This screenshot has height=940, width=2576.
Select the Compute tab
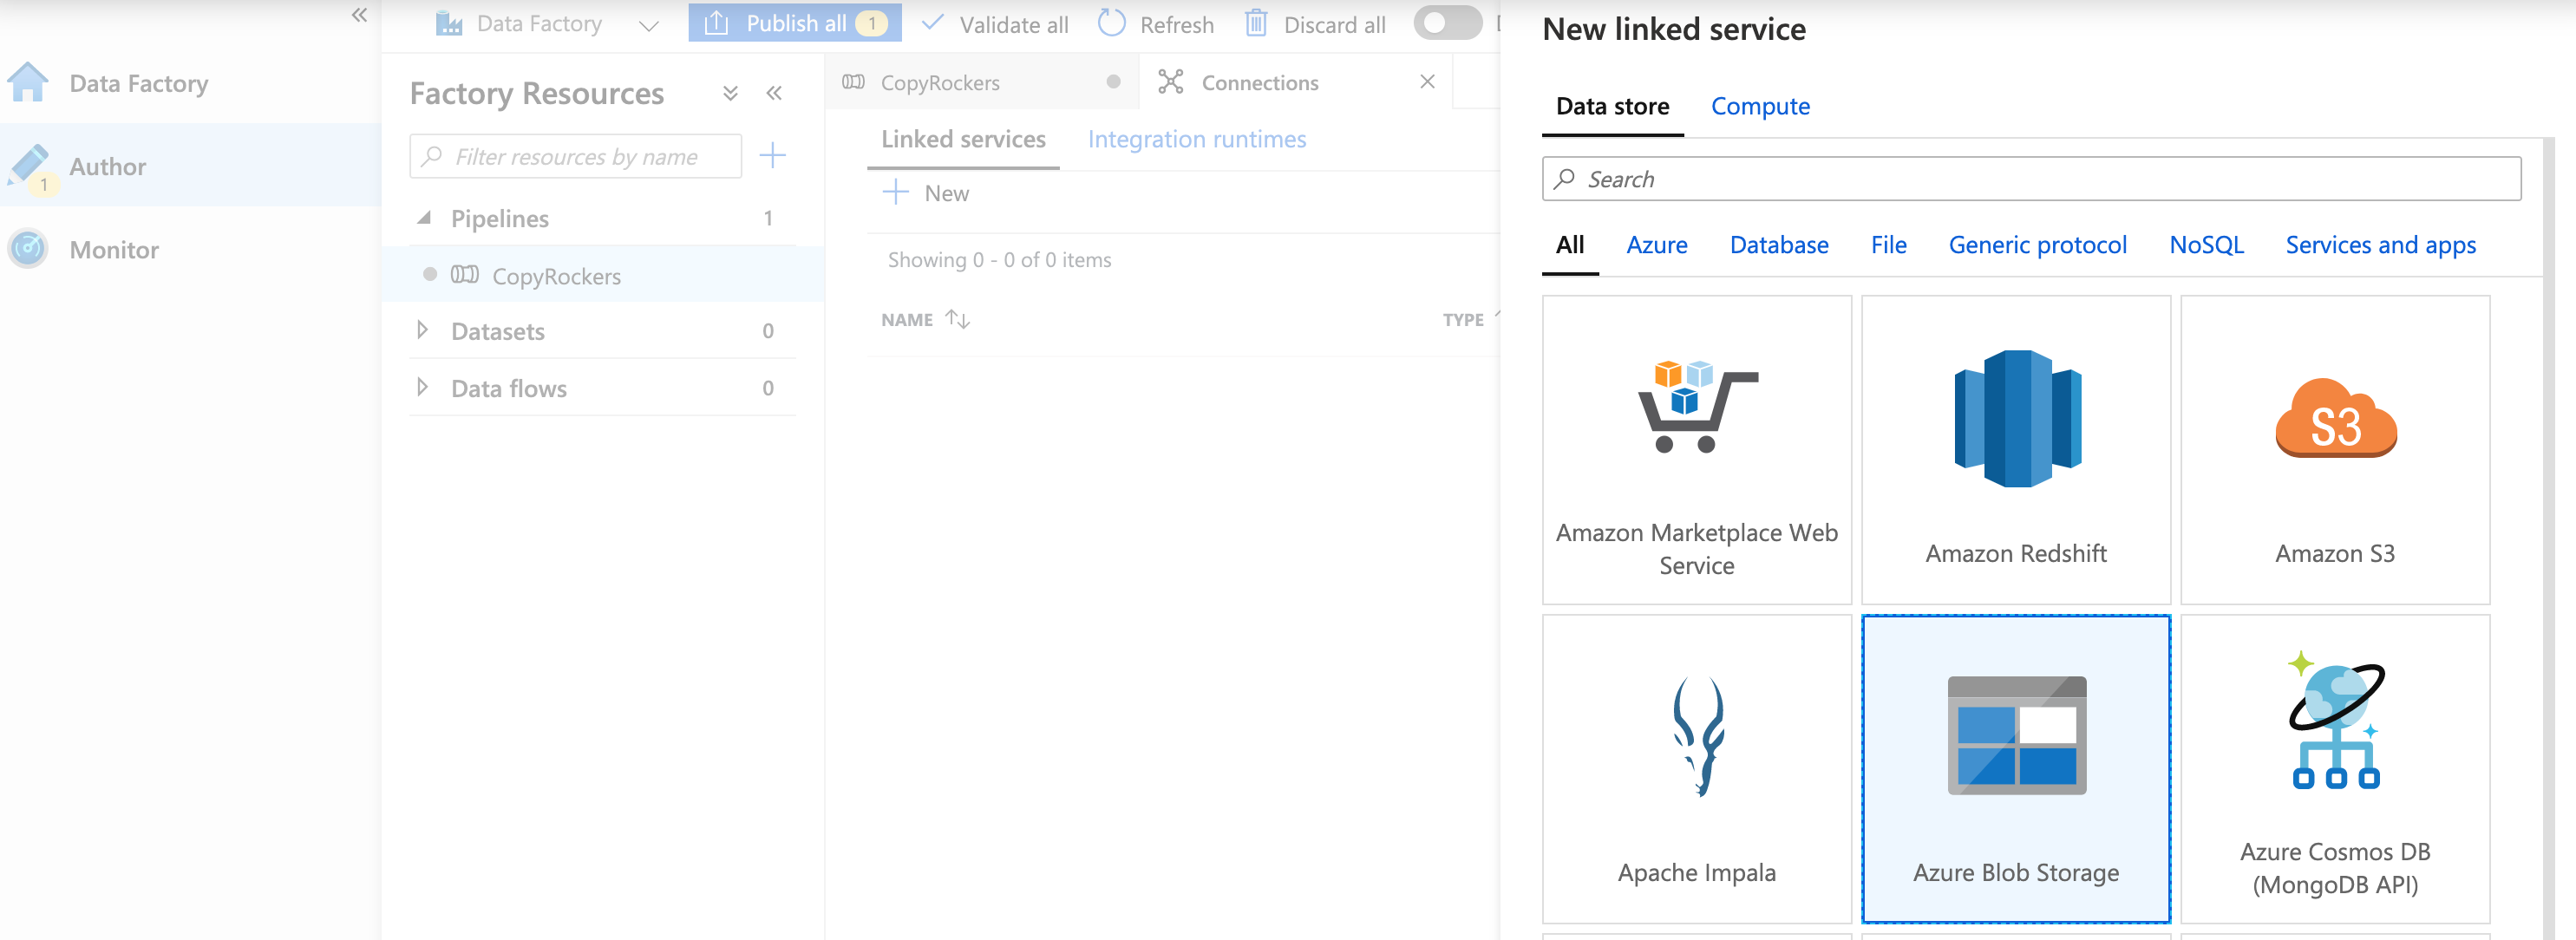point(1760,106)
